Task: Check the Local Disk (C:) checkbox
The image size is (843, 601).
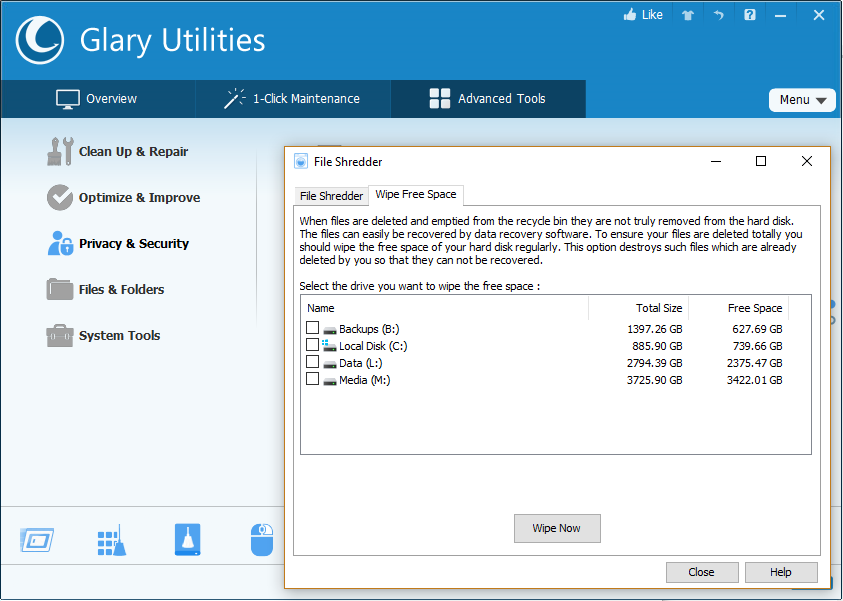Action: click(x=312, y=345)
